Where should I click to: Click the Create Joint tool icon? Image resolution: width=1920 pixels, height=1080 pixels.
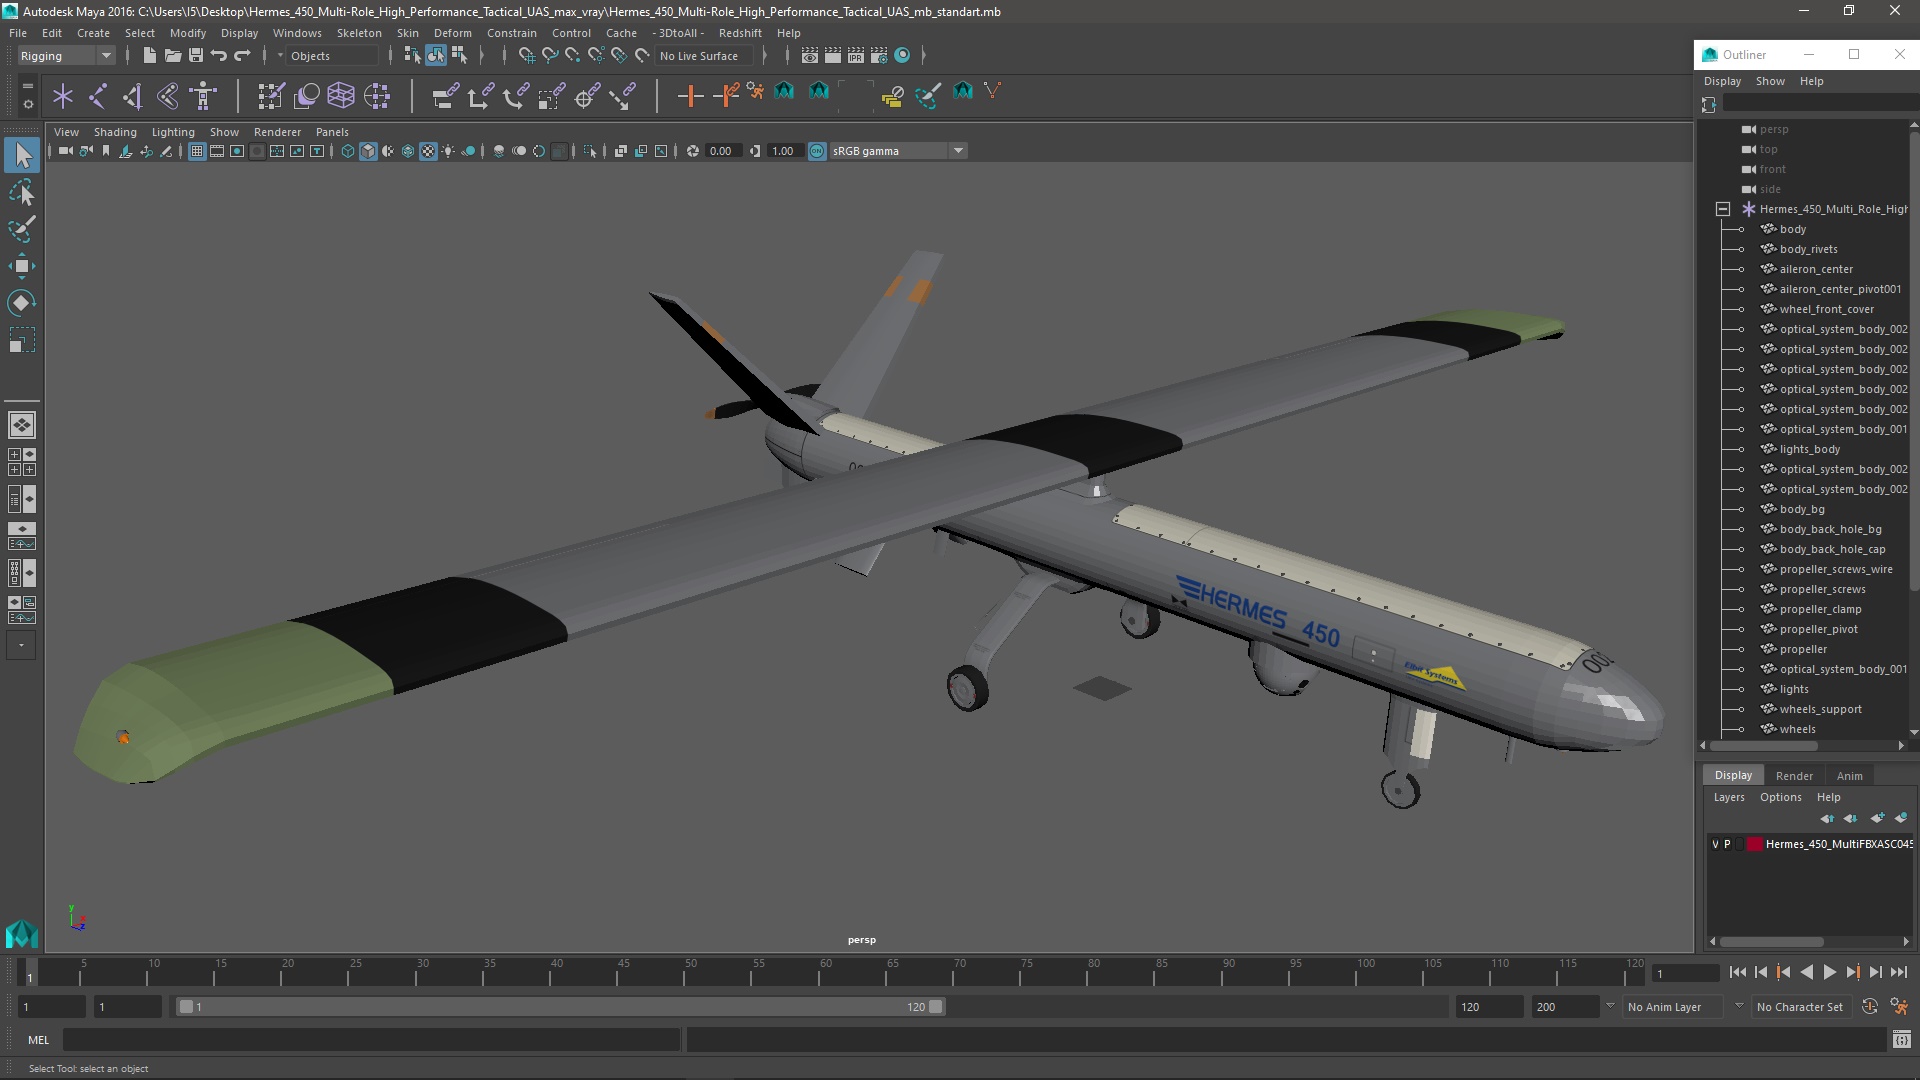pyautogui.click(x=98, y=96)
